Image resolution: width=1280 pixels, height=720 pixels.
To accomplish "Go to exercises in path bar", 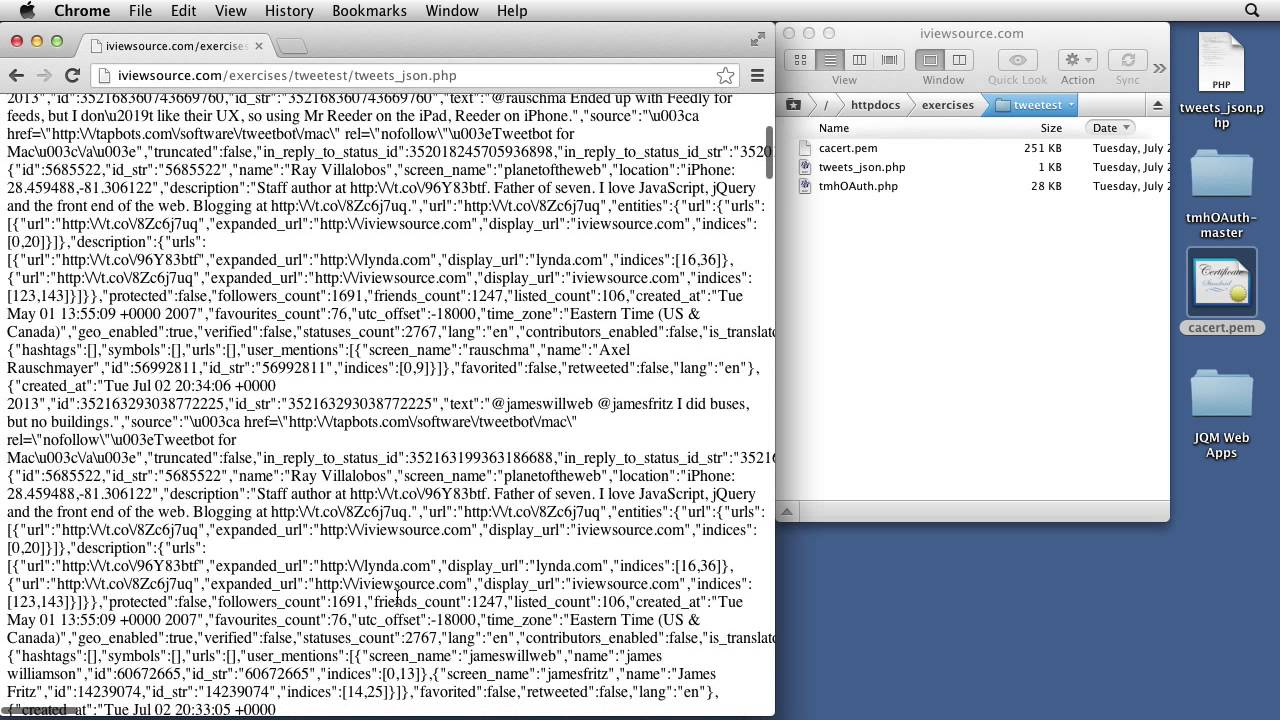I will tap(947, 105).
